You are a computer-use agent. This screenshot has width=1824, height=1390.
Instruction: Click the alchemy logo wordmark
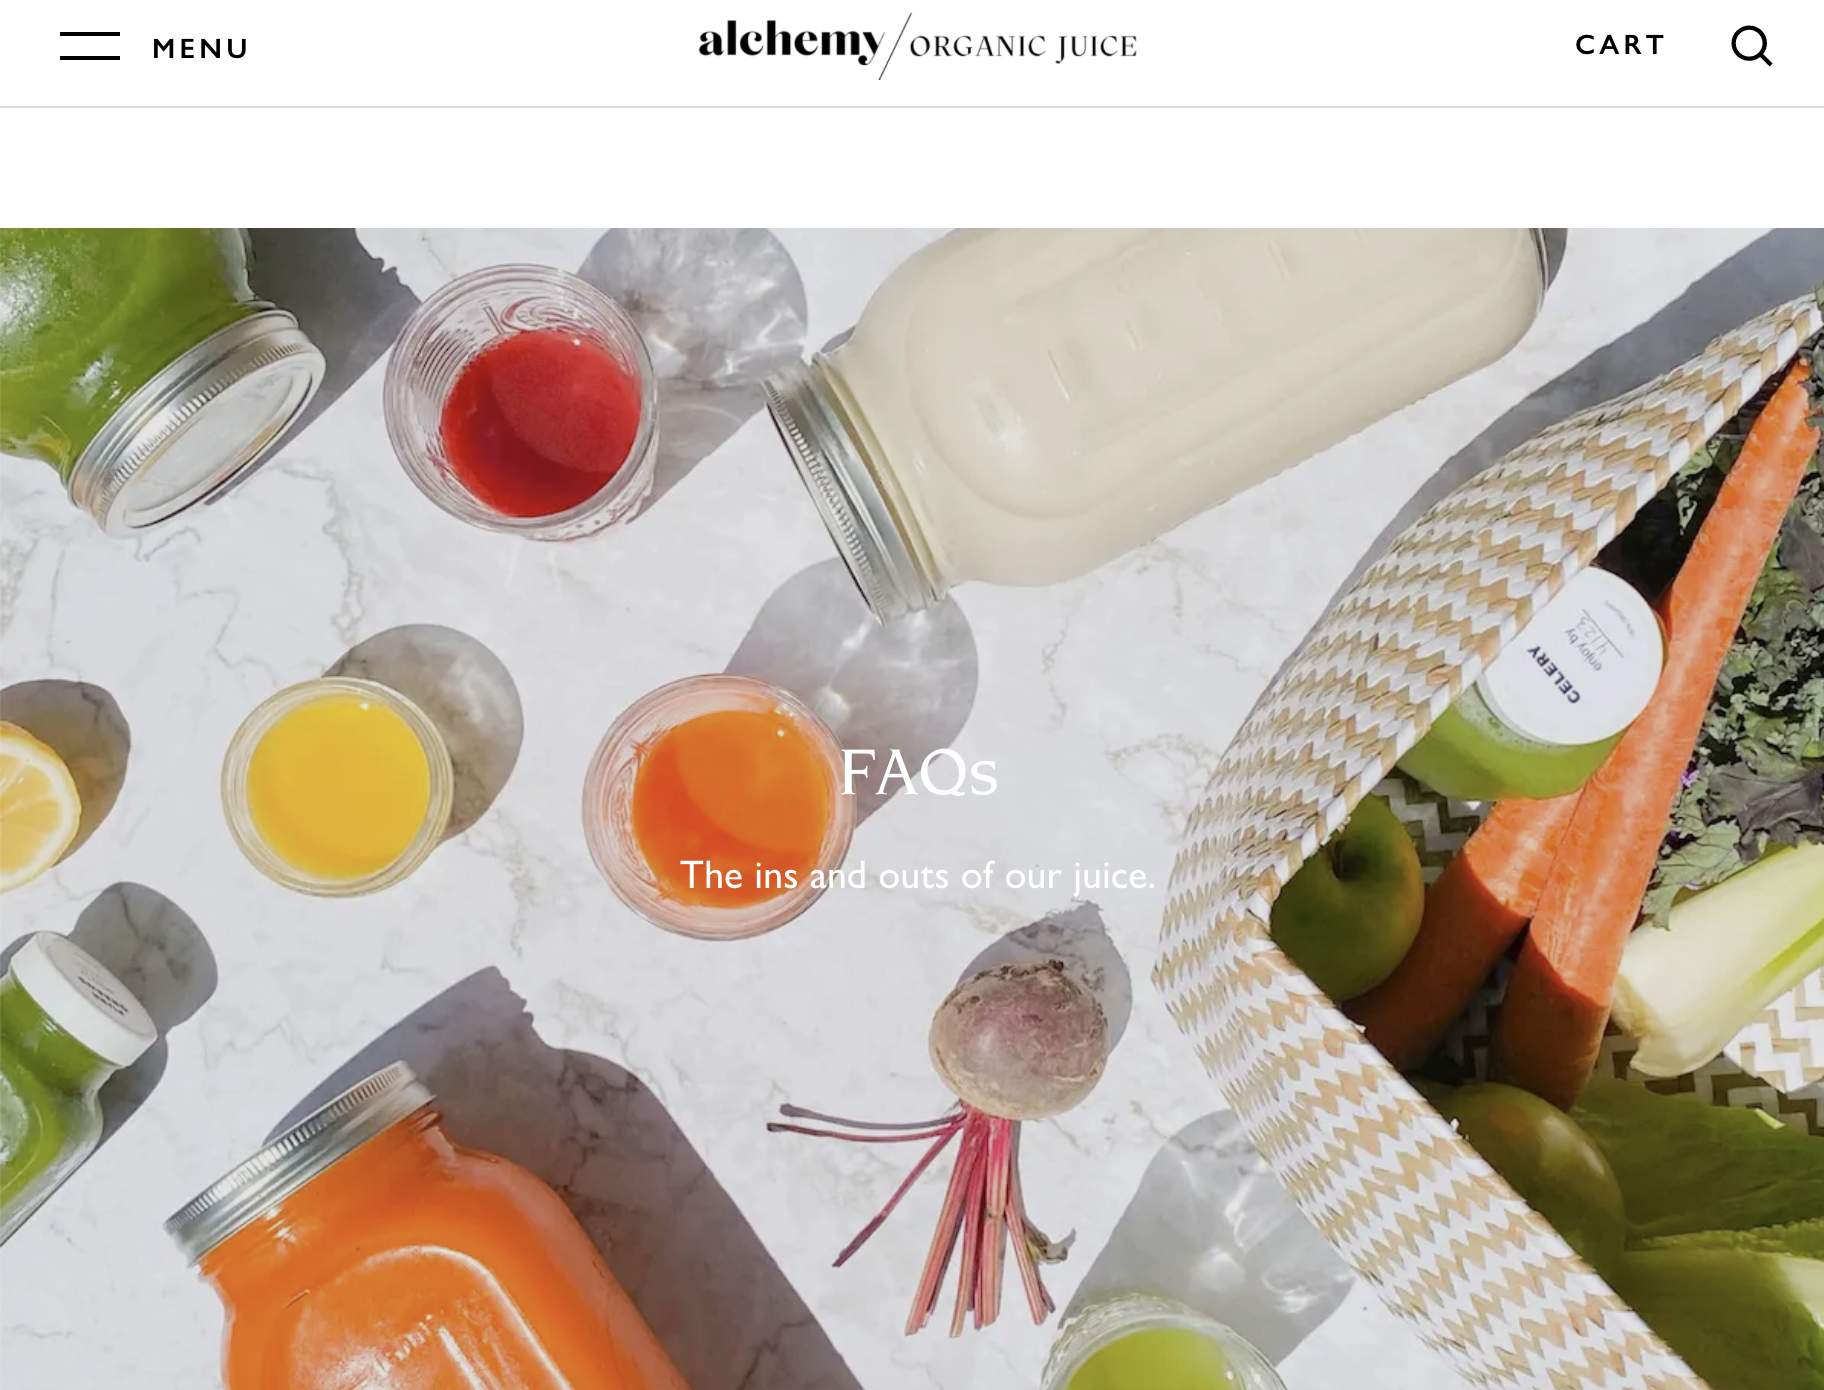click(790, 42)
